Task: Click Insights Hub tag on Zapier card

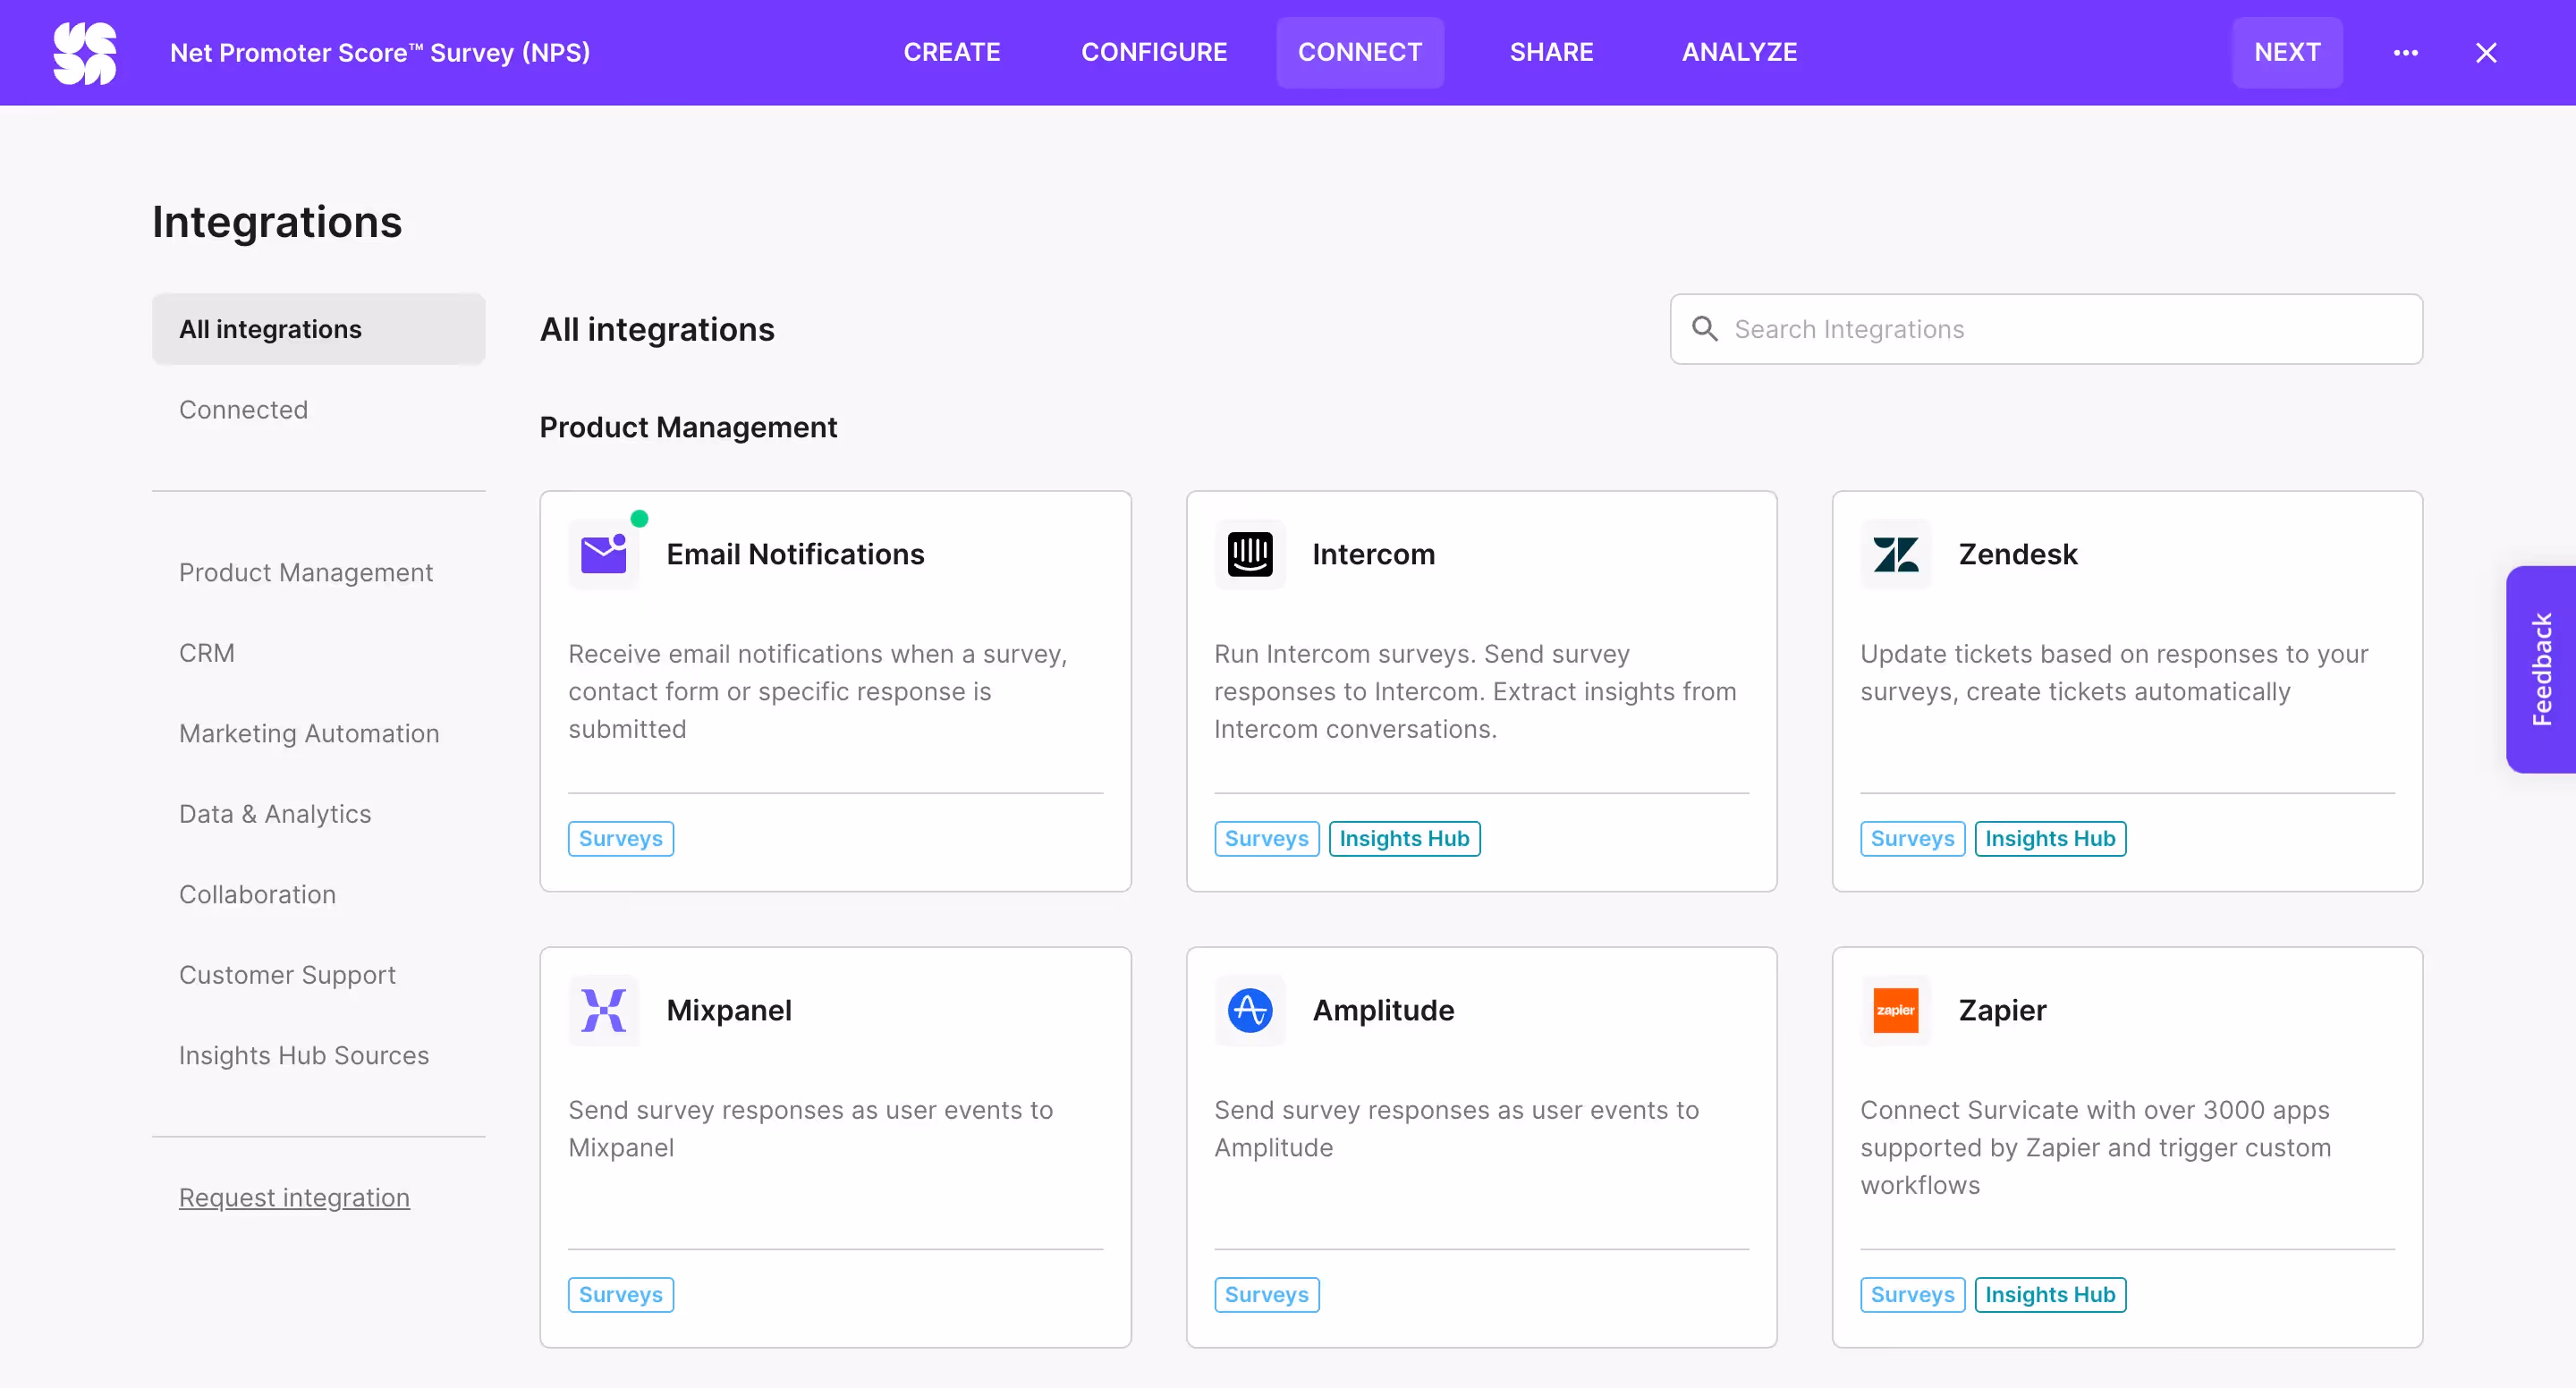Action: [2050, 1295]
